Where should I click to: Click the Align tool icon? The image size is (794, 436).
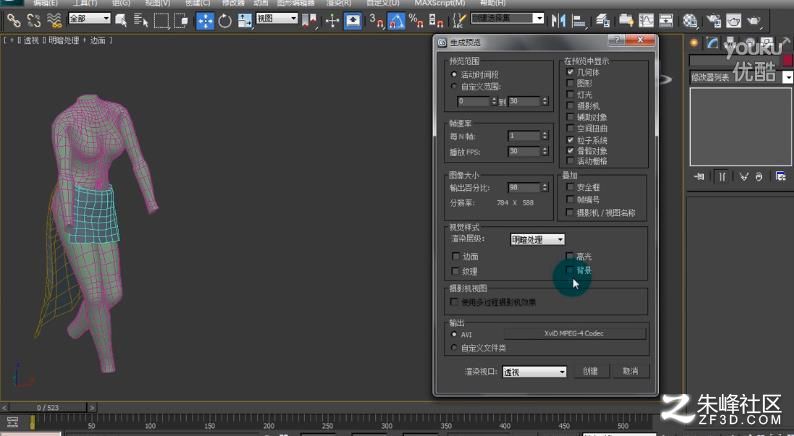click(578, 21)
